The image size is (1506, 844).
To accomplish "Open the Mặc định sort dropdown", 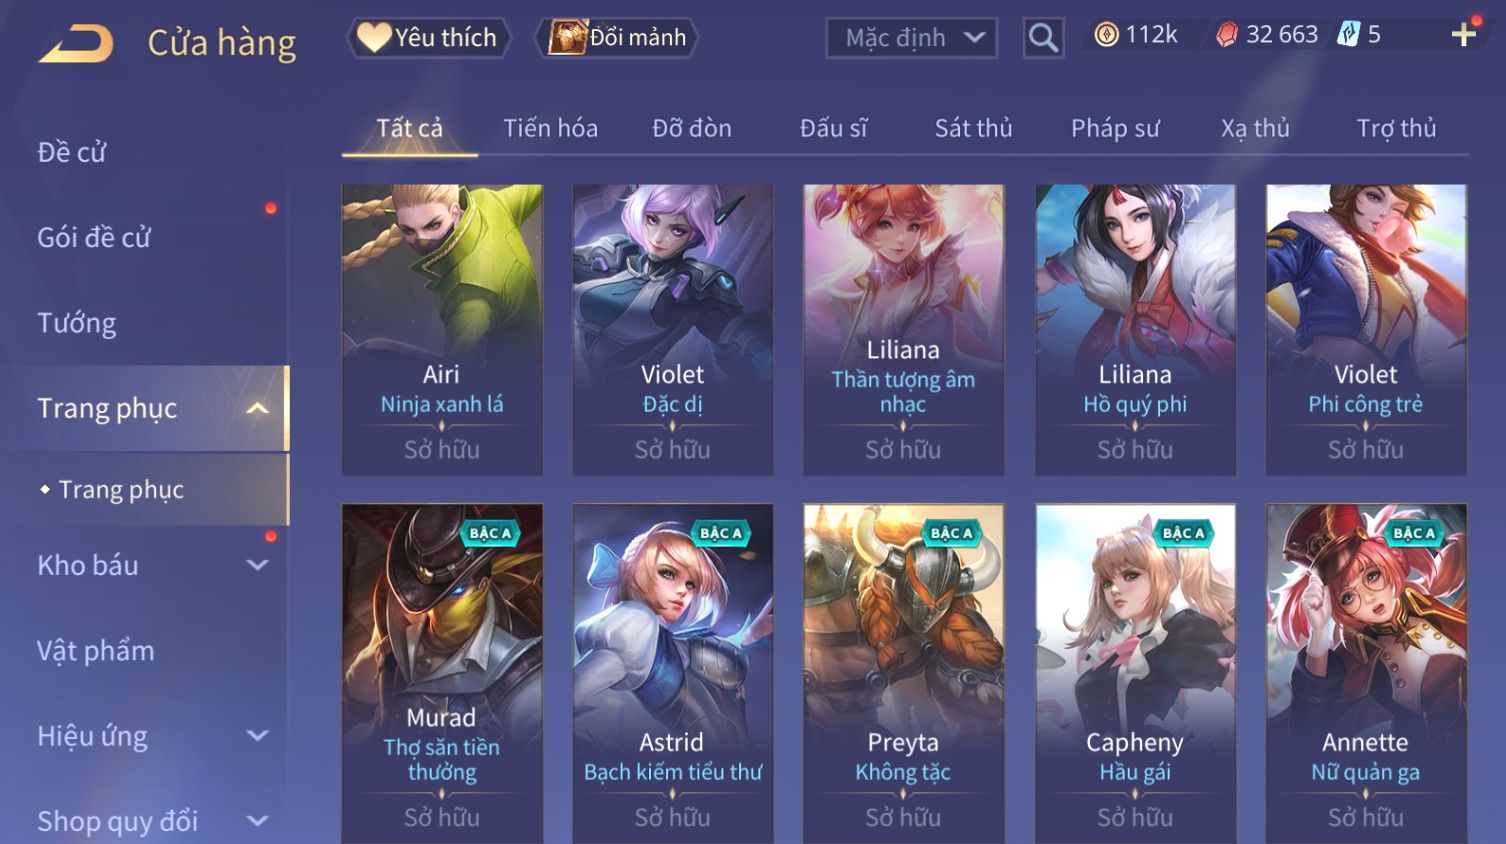I will pos(912,38).
